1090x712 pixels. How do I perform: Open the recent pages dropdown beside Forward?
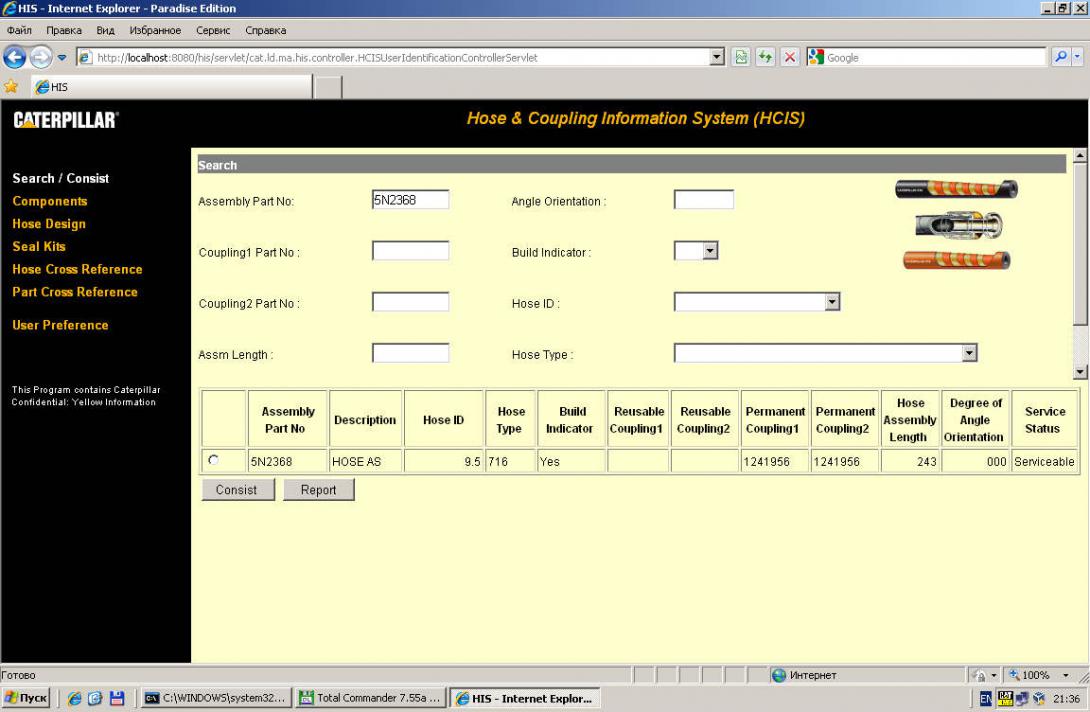62,58
